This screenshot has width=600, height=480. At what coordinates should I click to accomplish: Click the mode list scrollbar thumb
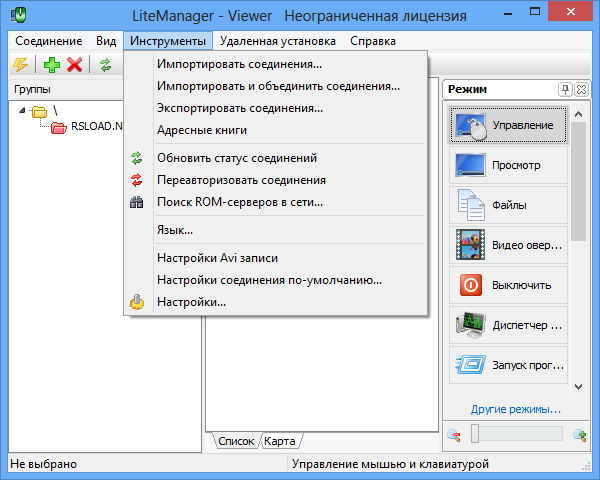tap(579, 181)
